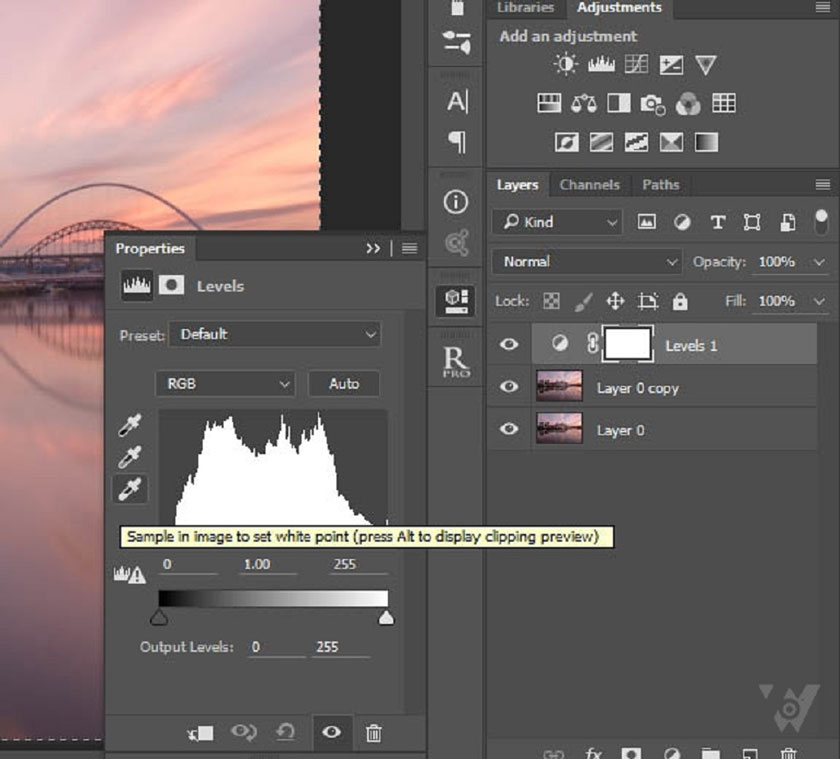Screen dimensions: 840x759
Task: Open the Info panel icon
Action: tap(456, 202)
